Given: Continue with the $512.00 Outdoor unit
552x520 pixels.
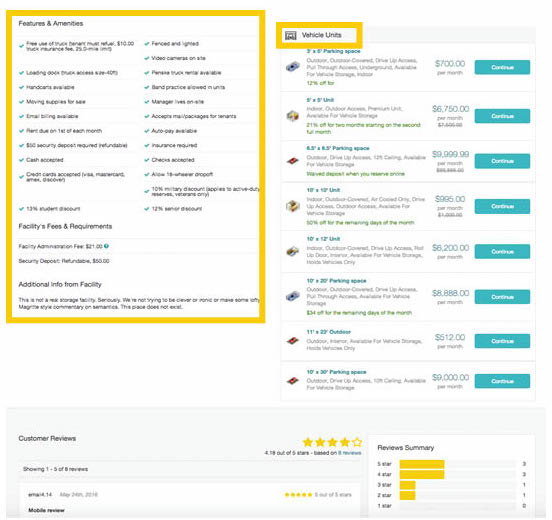Looking at the screenshot, I should [502, 341].
